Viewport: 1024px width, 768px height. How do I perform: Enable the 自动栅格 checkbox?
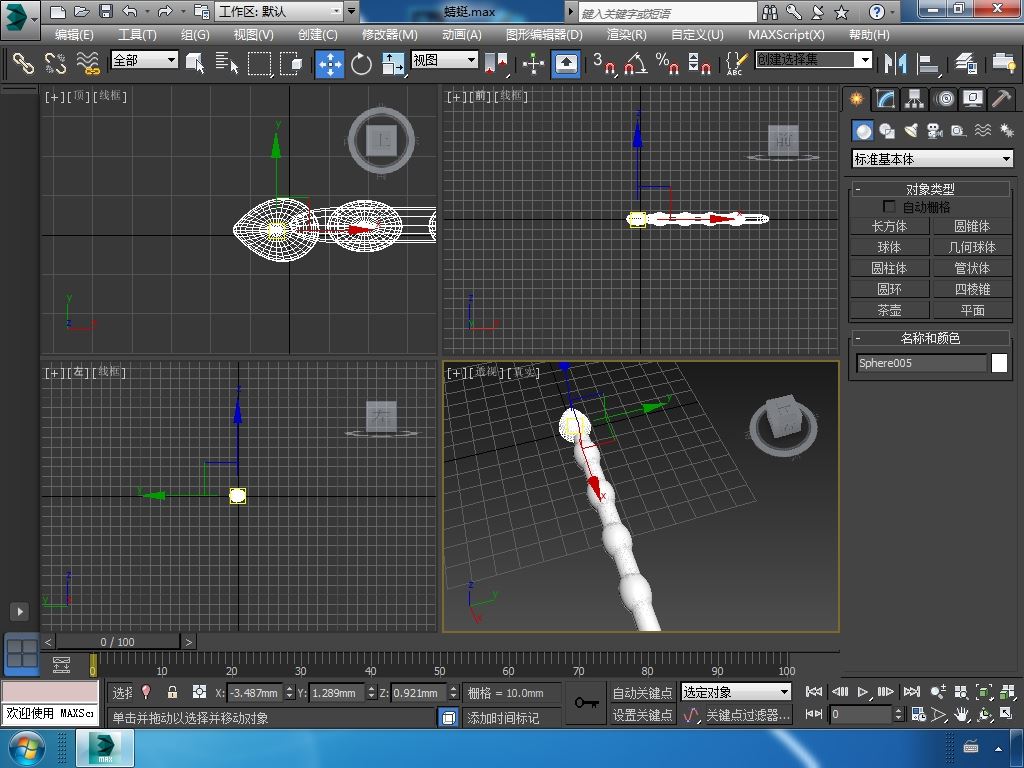(889, 207)
